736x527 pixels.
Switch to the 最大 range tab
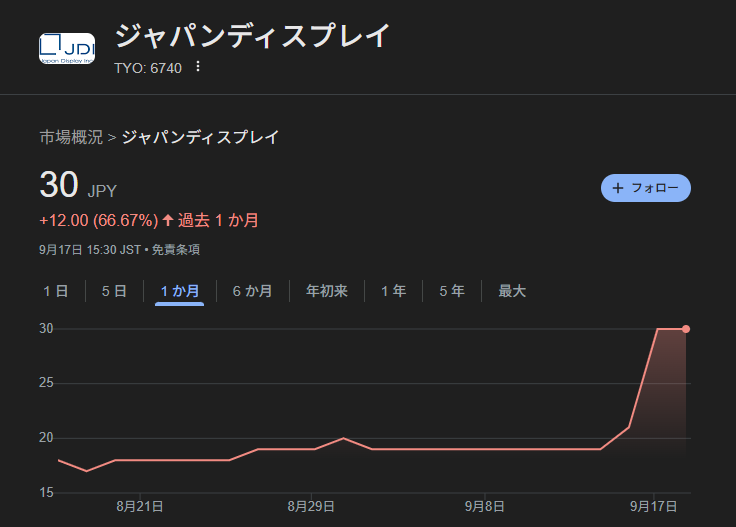(x=512, y=291)
